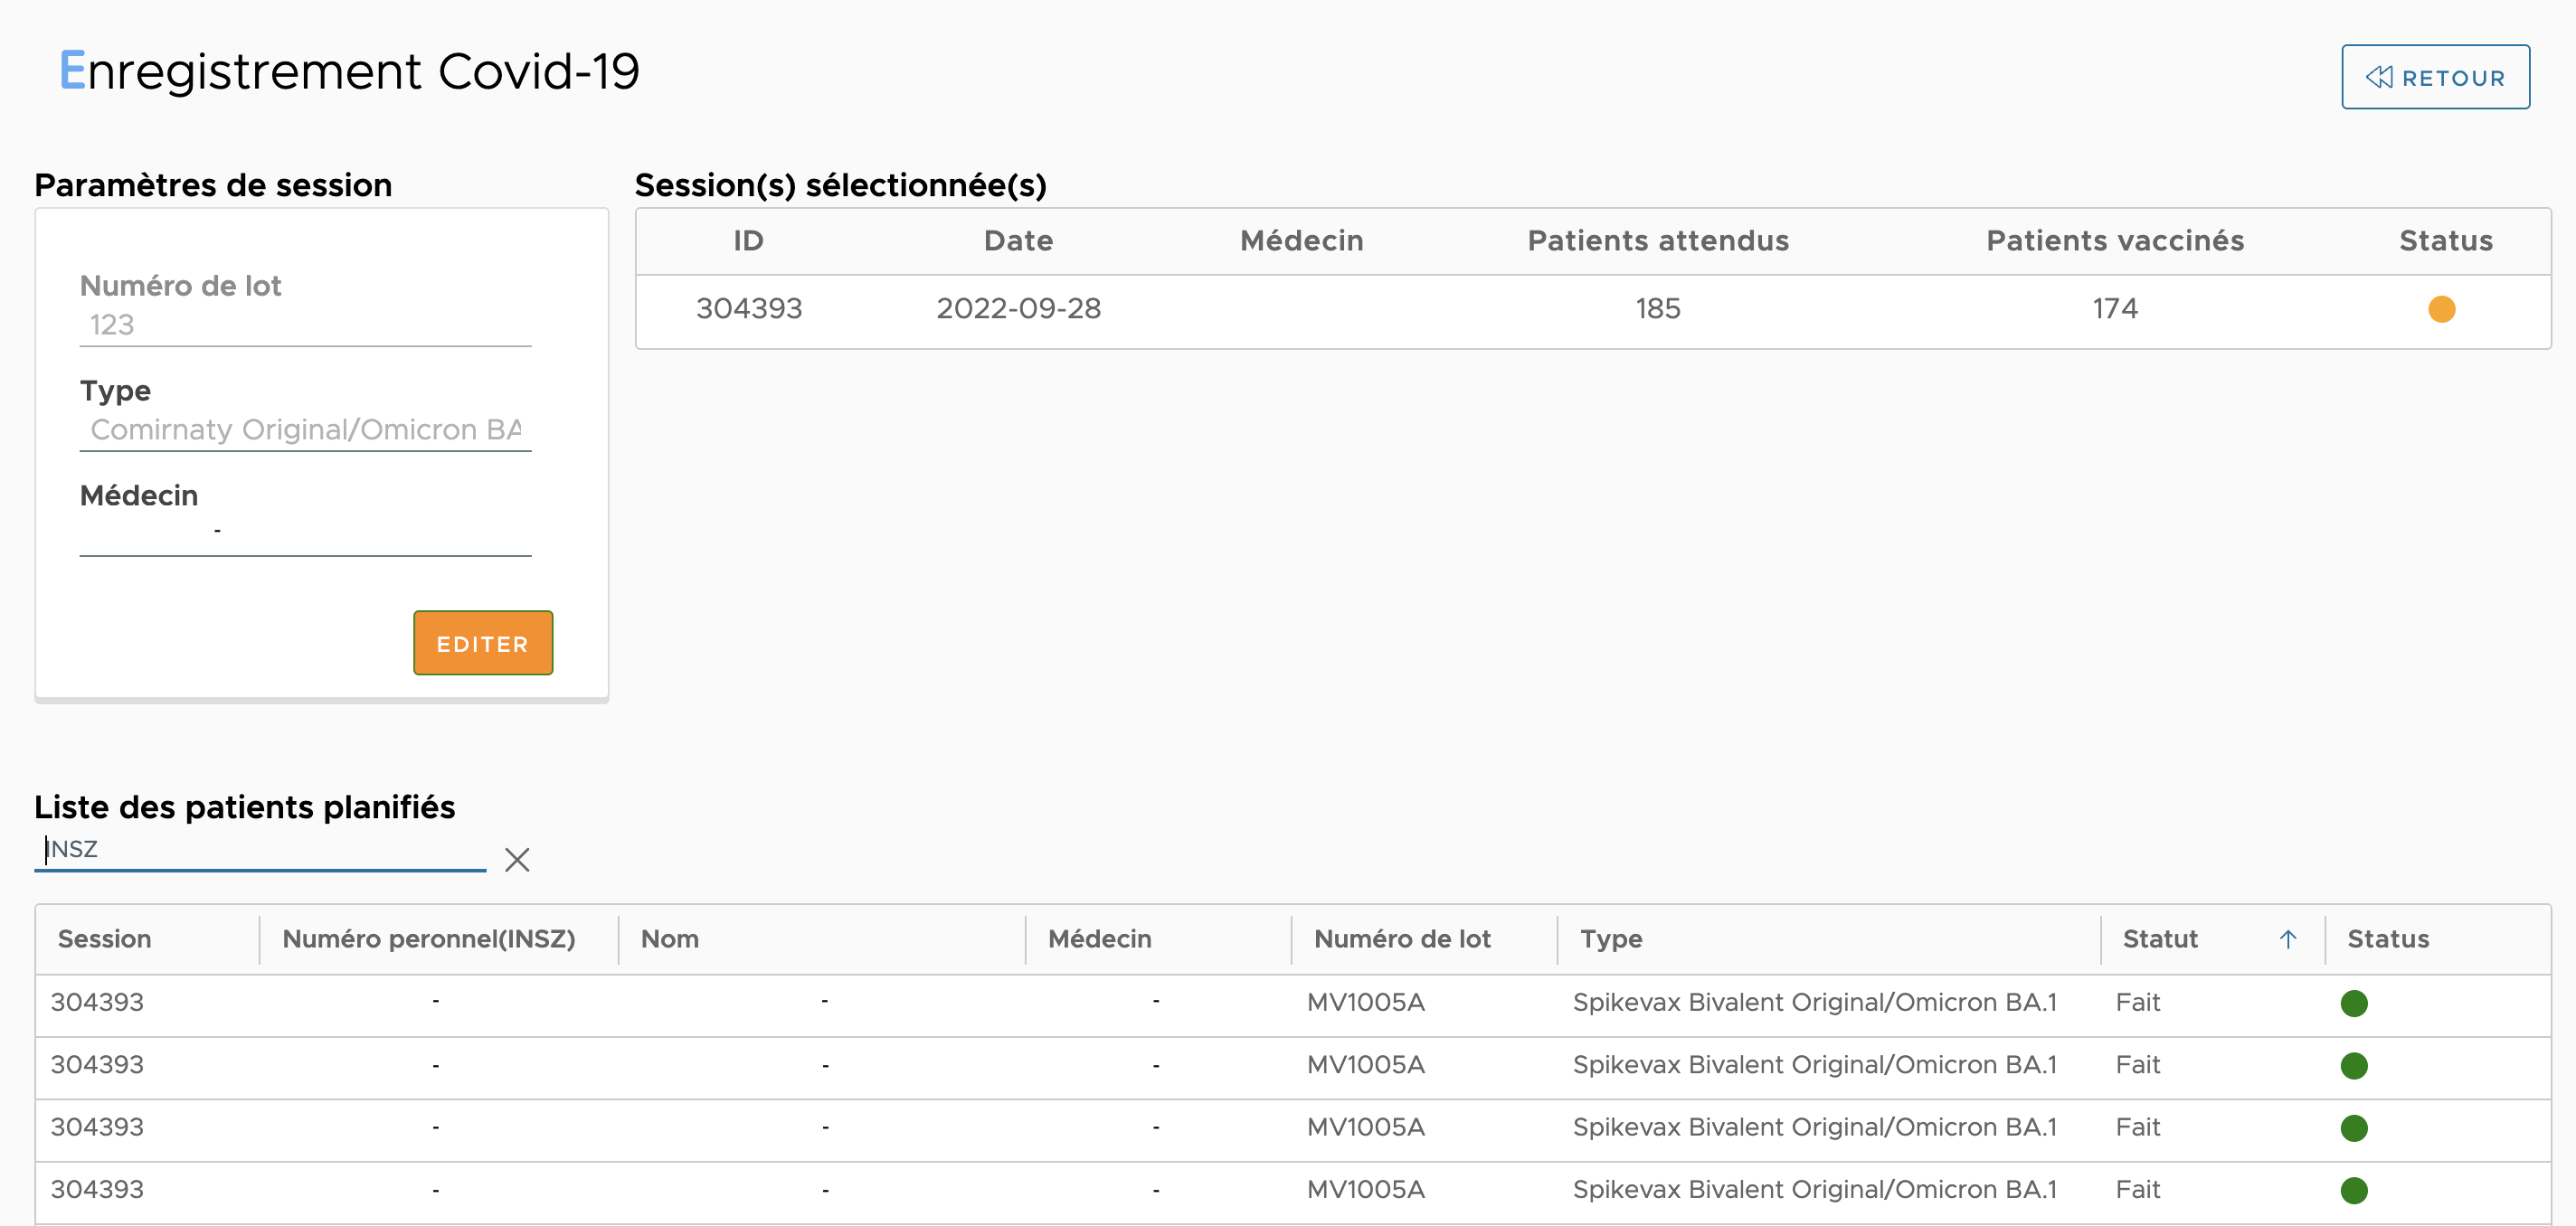Click Médecin column header in patients list
The image size is (2576, 1226).
click(x=1100, y=939)
